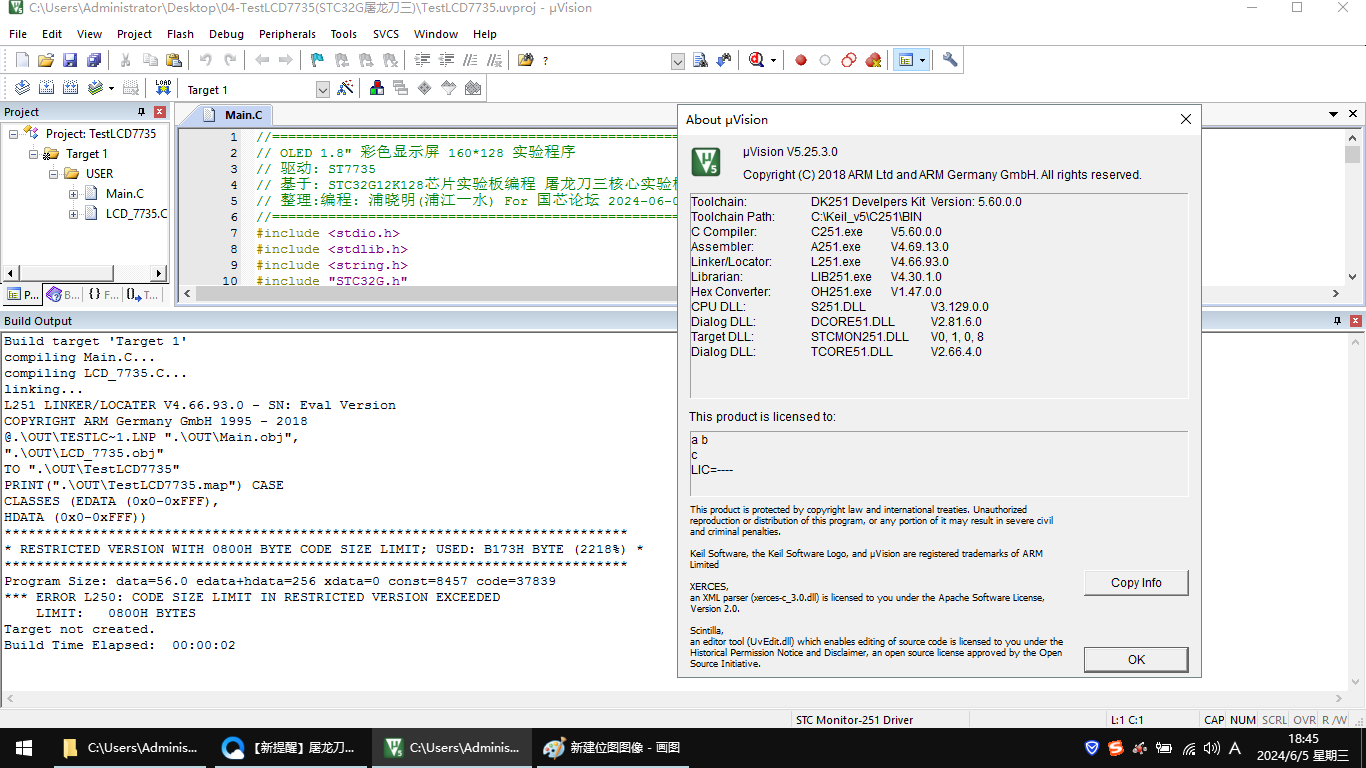Click the Open file folder icon
1366x768 pixels.
46,60
